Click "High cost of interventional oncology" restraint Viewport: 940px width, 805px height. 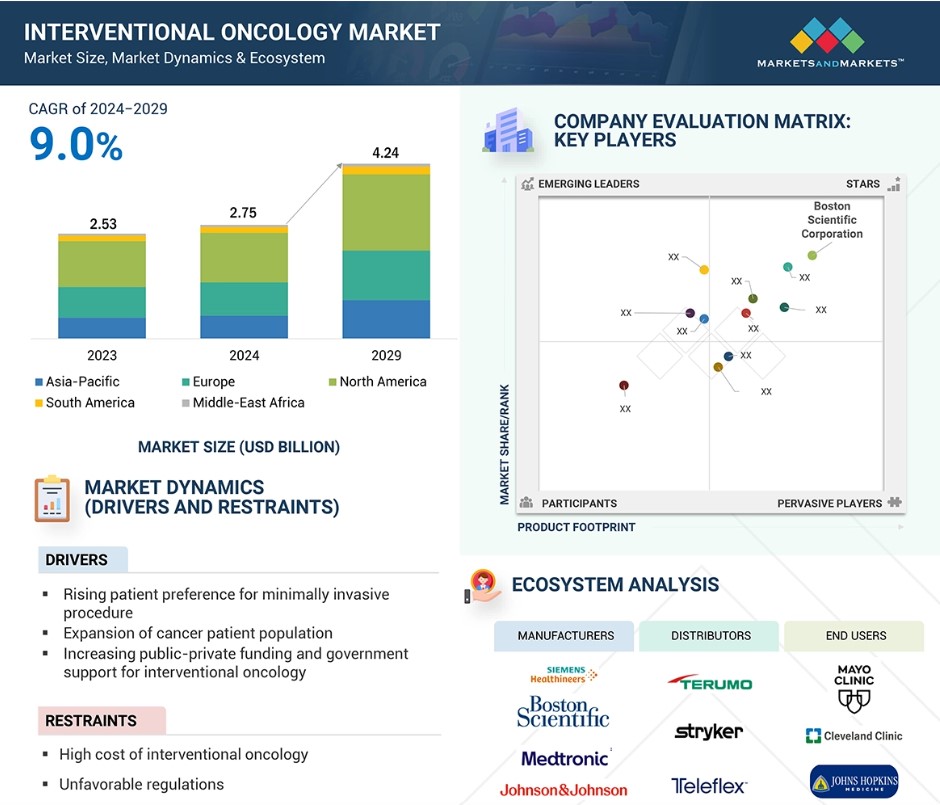183,754
